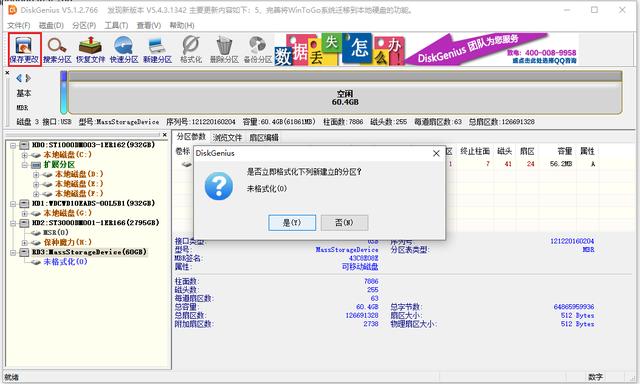Click the 可移动磁盘 attribute value
Image resolution: width=640 pixels, height=384 pixels.
(x=360, y=267)
